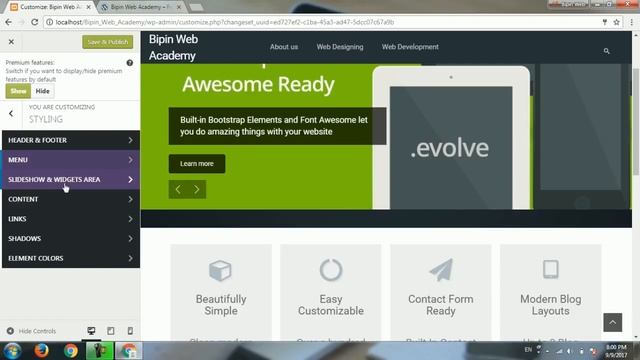Image resolution: width=640 pixels, height=360 pixels.
Task: Close the Customize browser tab
Action: [89, 7]
